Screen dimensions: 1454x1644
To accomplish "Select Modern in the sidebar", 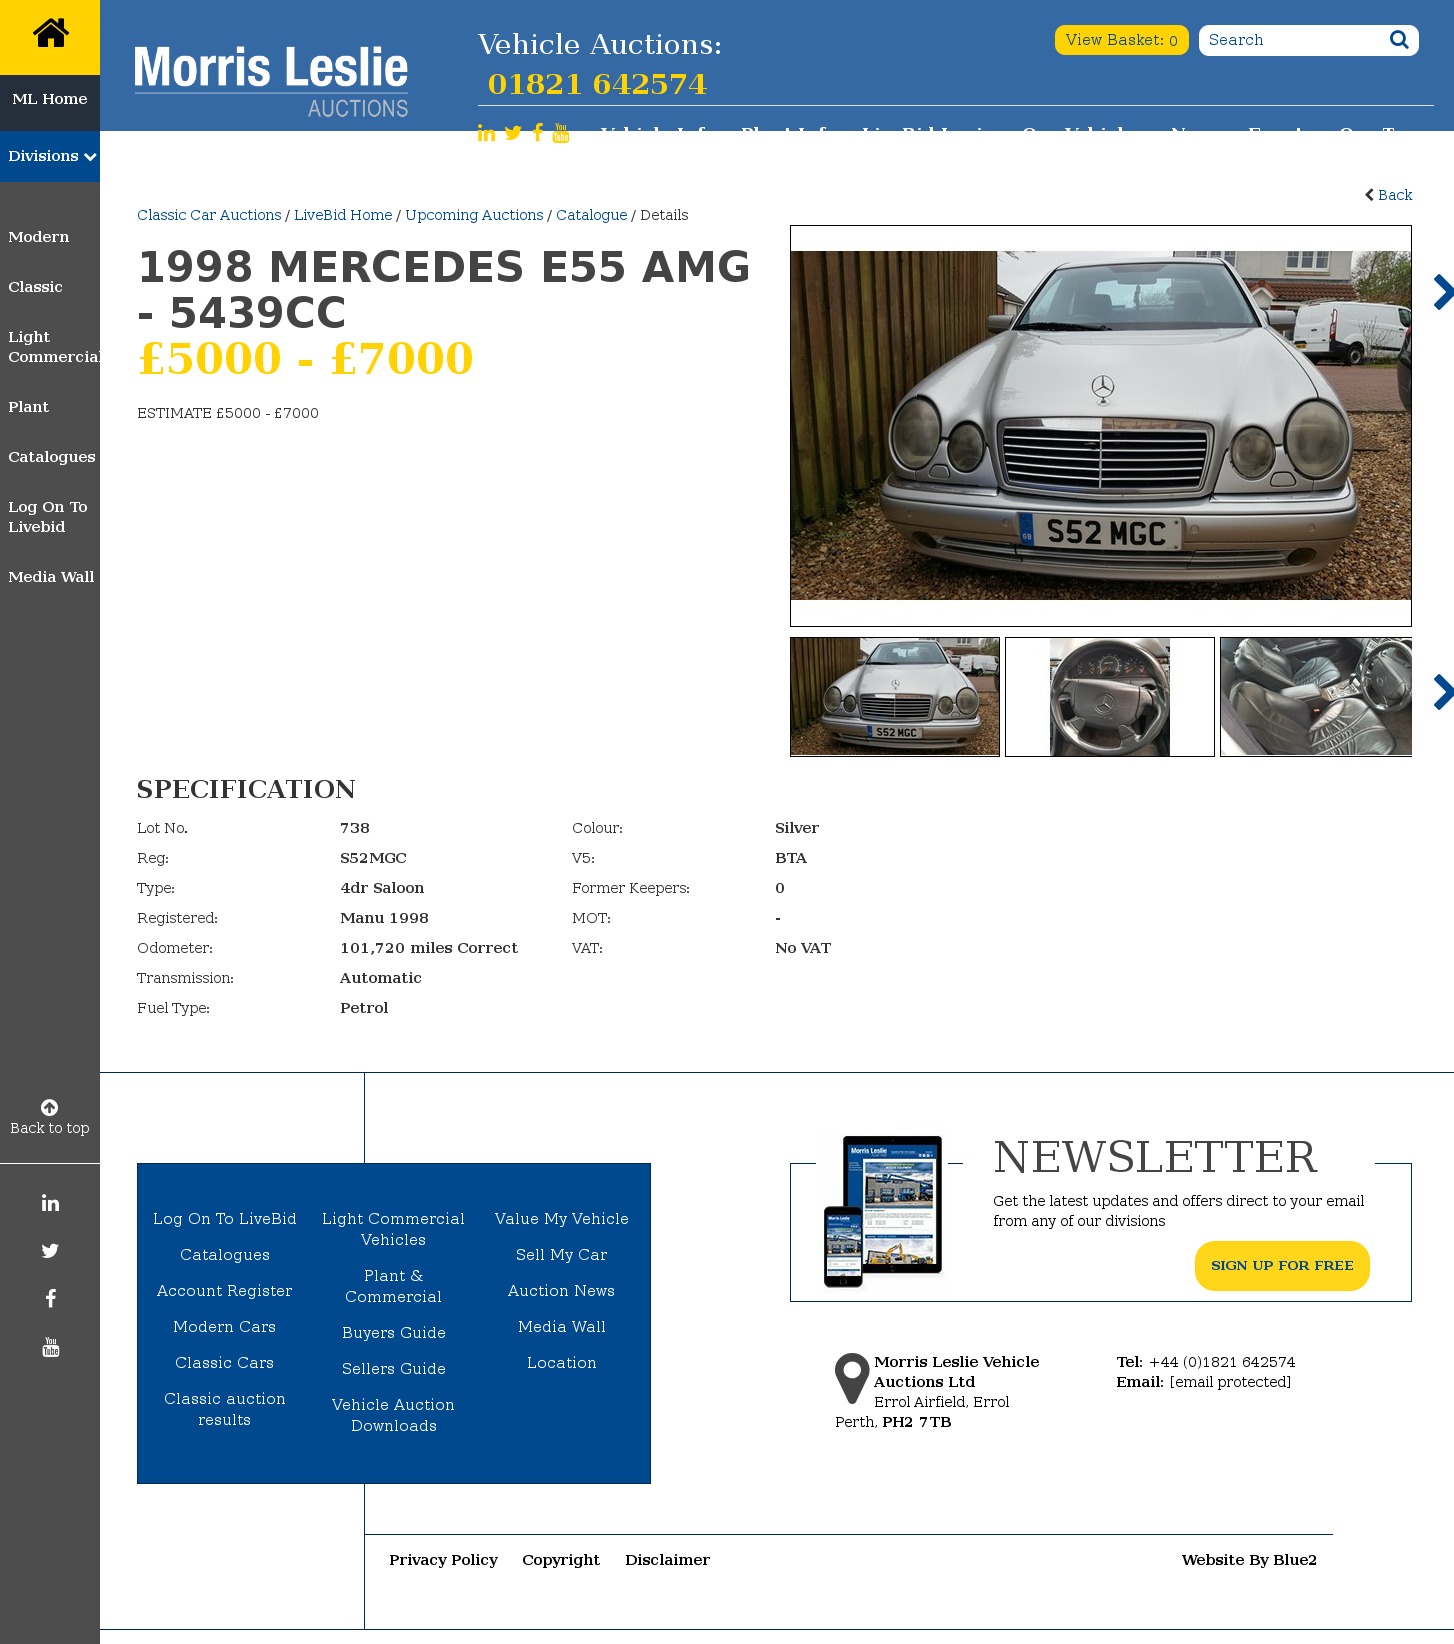I will coord(39,237).
